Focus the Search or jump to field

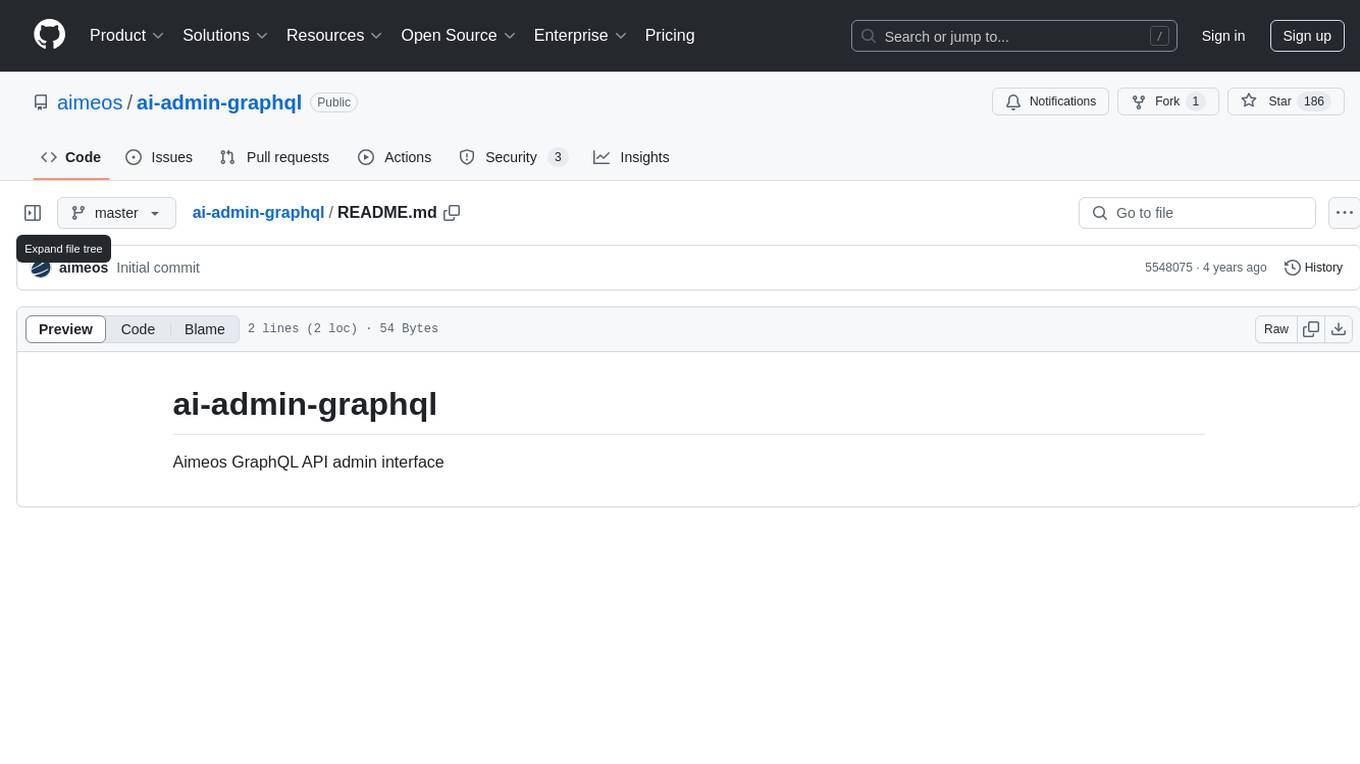pyautogui.click(x=1014, y=36)
